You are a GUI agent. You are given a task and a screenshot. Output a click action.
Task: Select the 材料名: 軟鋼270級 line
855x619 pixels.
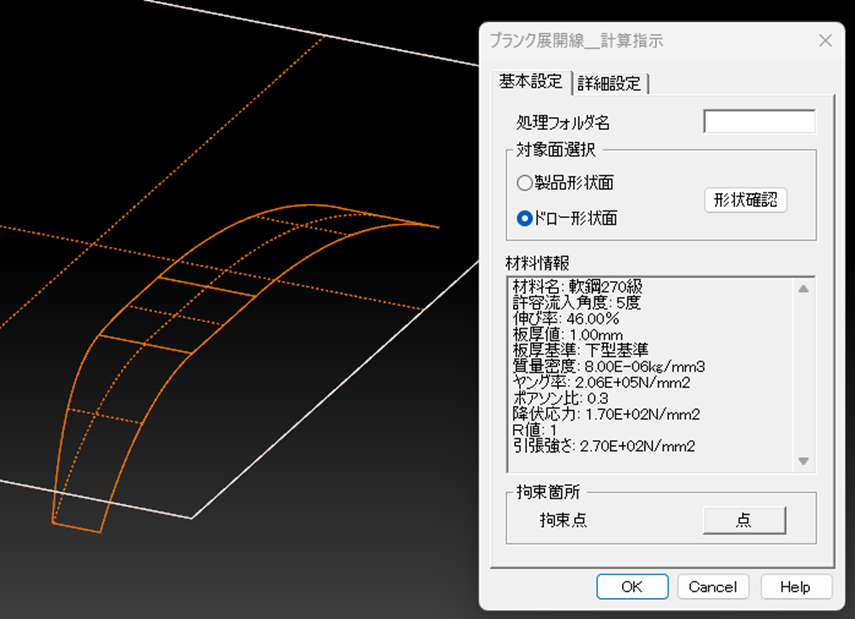(577, 286)
